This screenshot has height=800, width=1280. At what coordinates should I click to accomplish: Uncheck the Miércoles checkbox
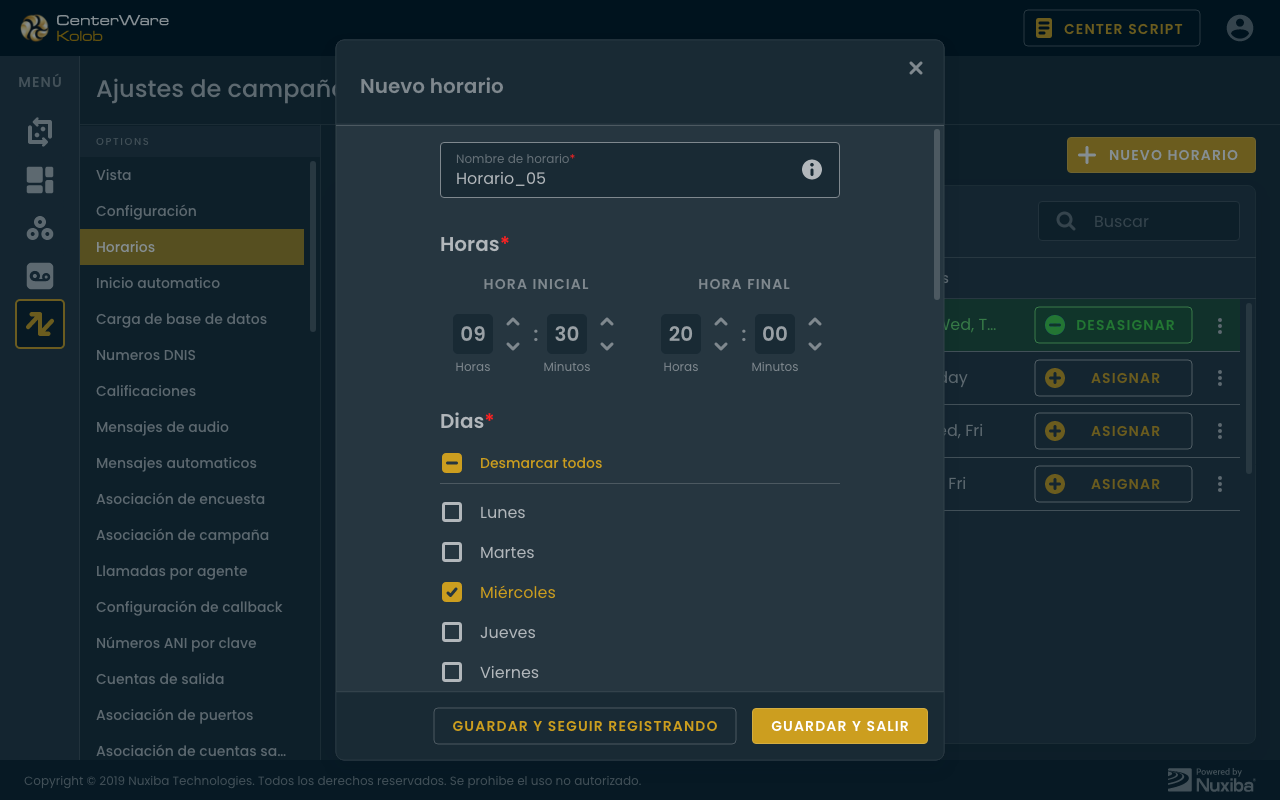click(x=452, y=592)
